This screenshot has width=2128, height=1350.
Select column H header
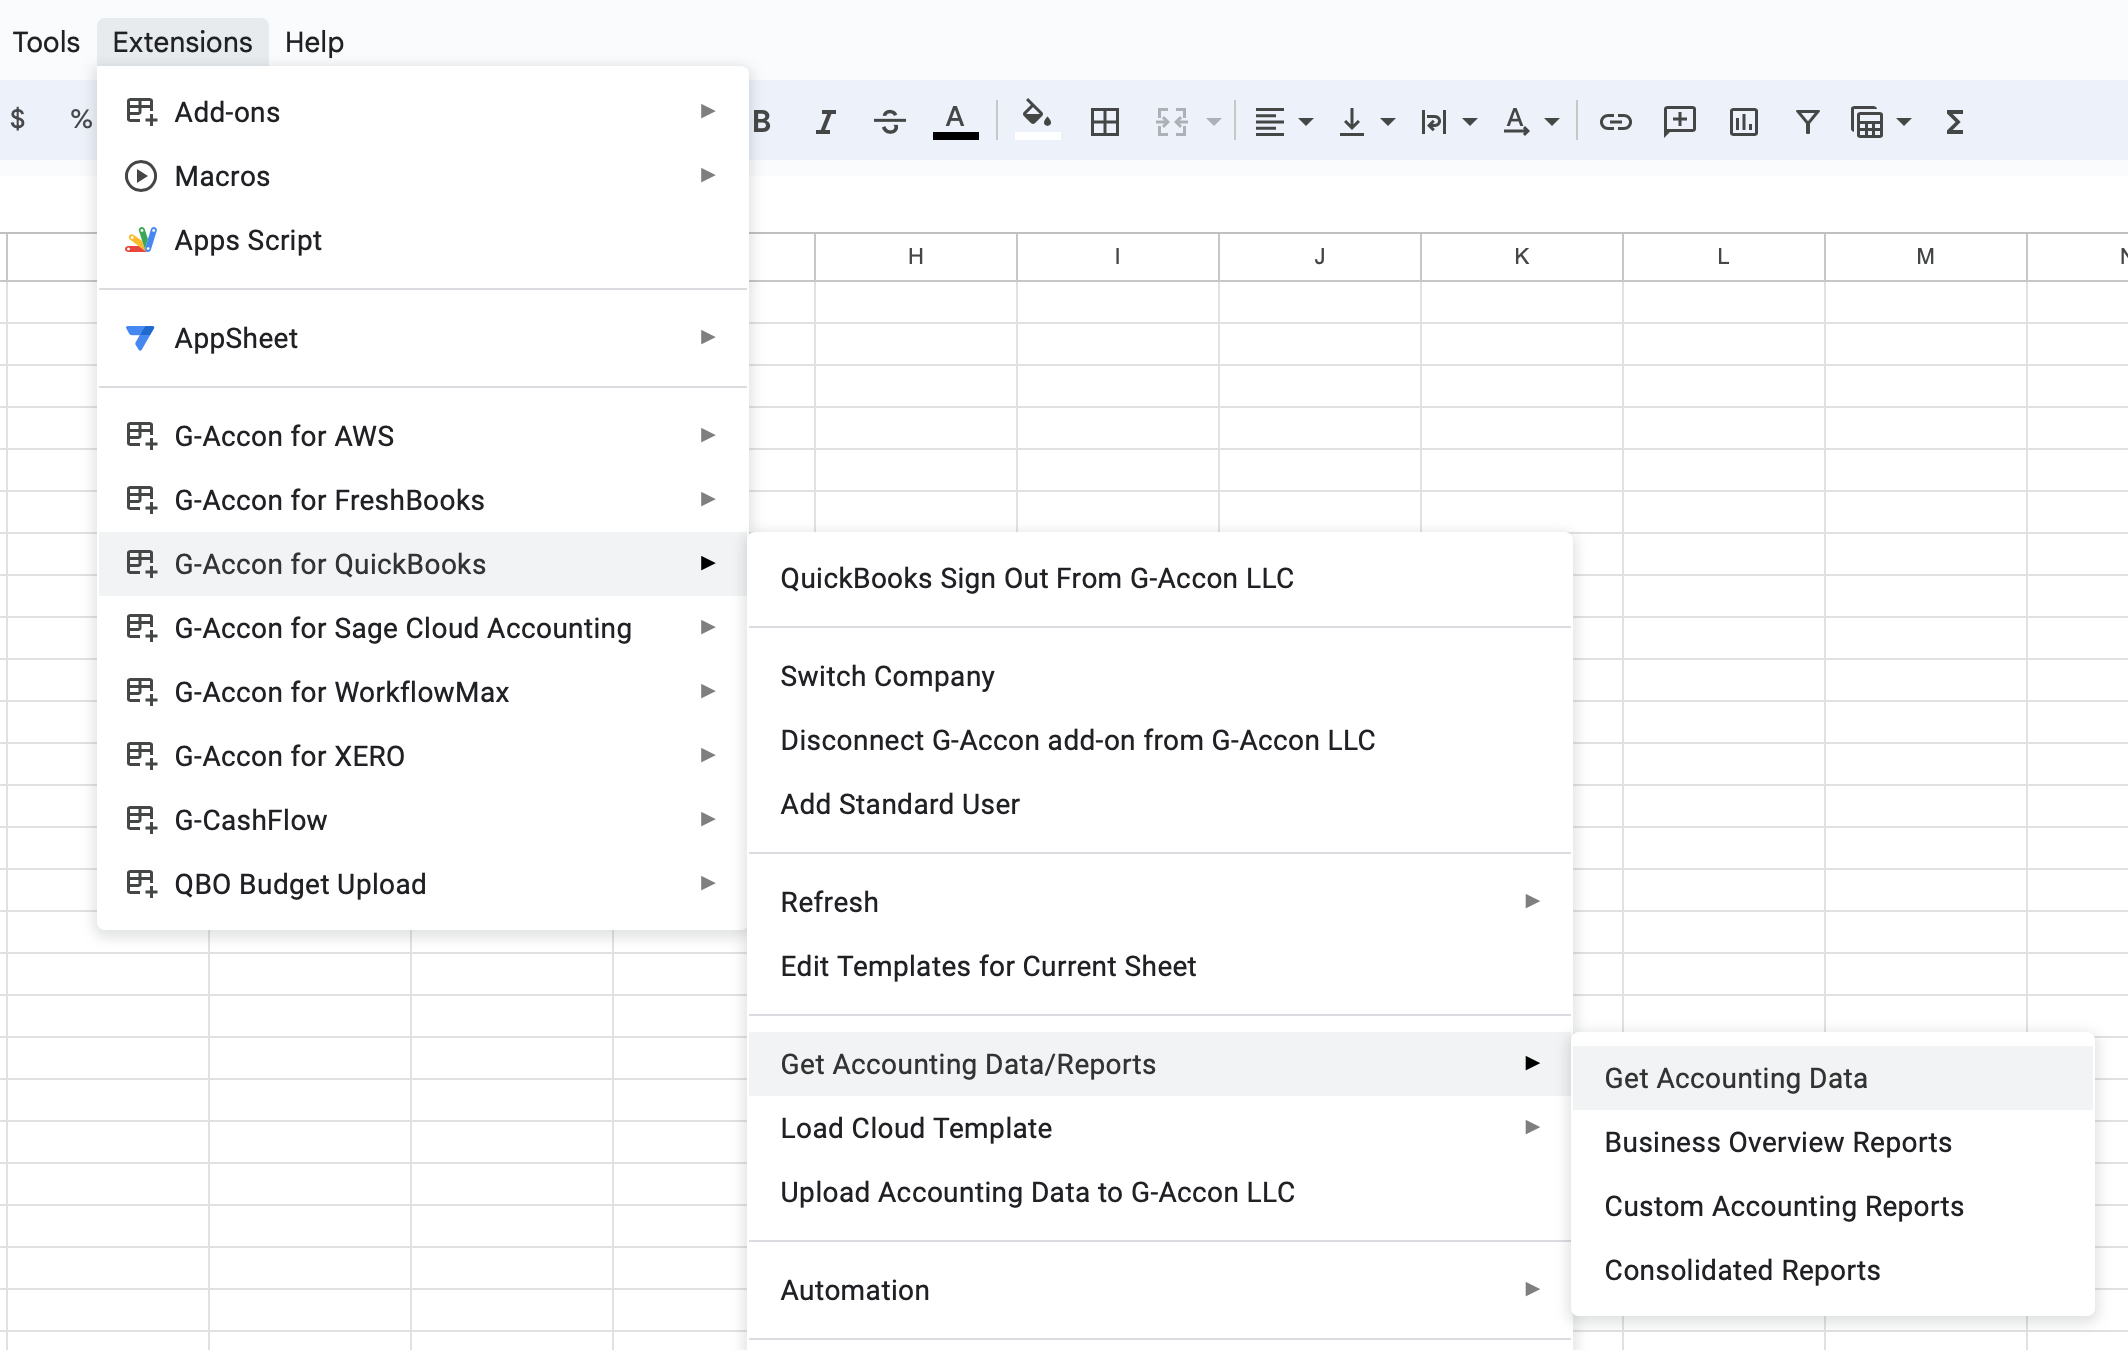tap(916, 257)
